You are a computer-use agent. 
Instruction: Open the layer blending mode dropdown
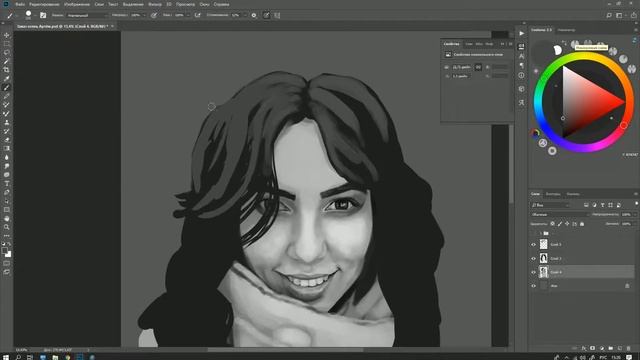point(560,214)
